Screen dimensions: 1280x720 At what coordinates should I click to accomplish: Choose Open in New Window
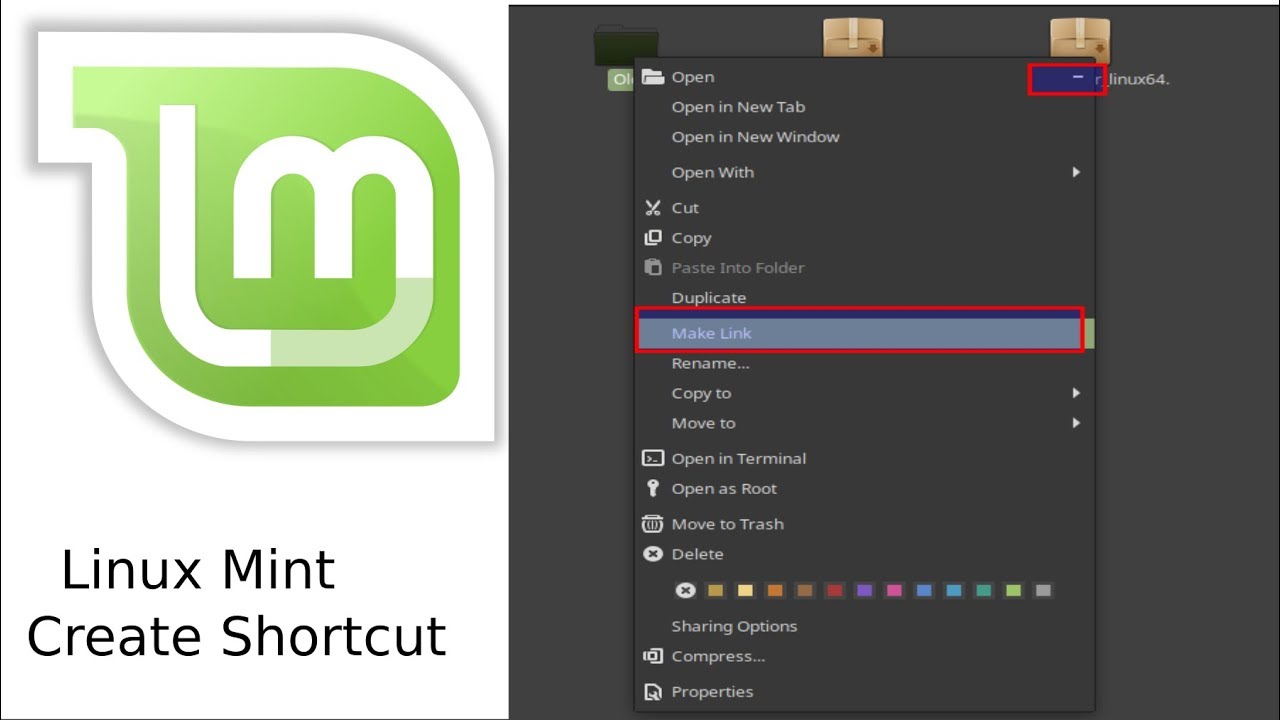(755, 137)
